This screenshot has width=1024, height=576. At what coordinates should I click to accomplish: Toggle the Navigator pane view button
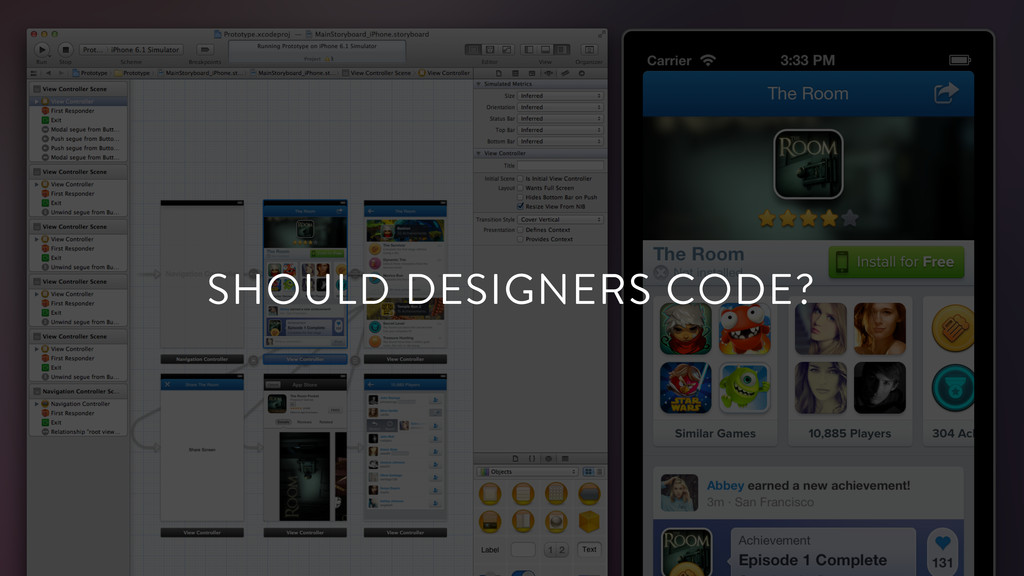(x=528, y=50)
